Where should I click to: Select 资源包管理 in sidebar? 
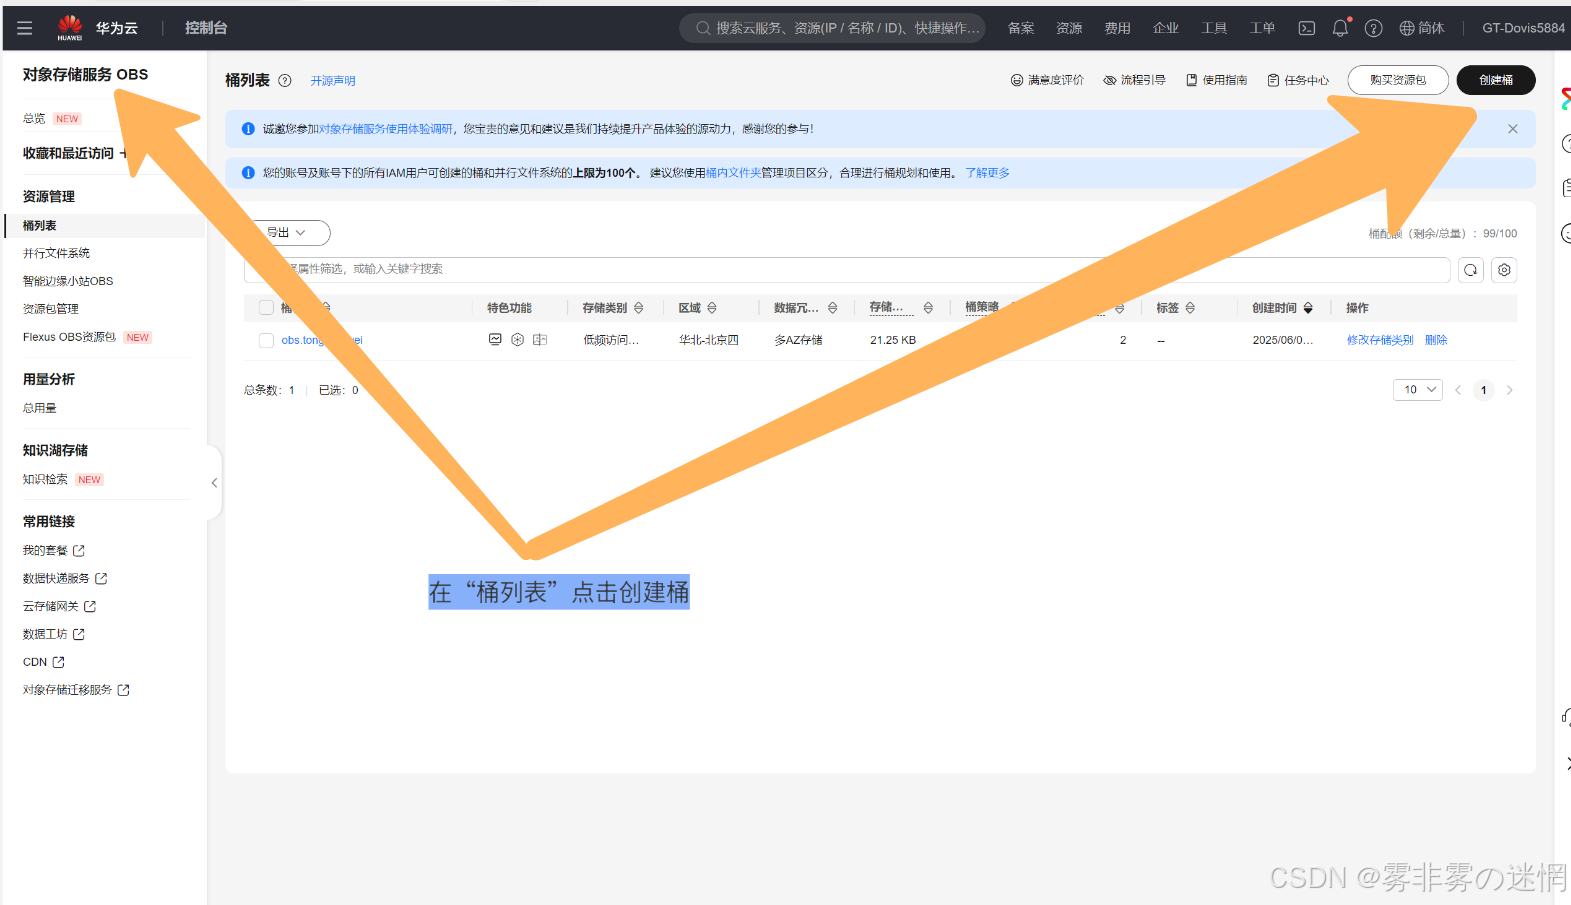click(50, 309)
